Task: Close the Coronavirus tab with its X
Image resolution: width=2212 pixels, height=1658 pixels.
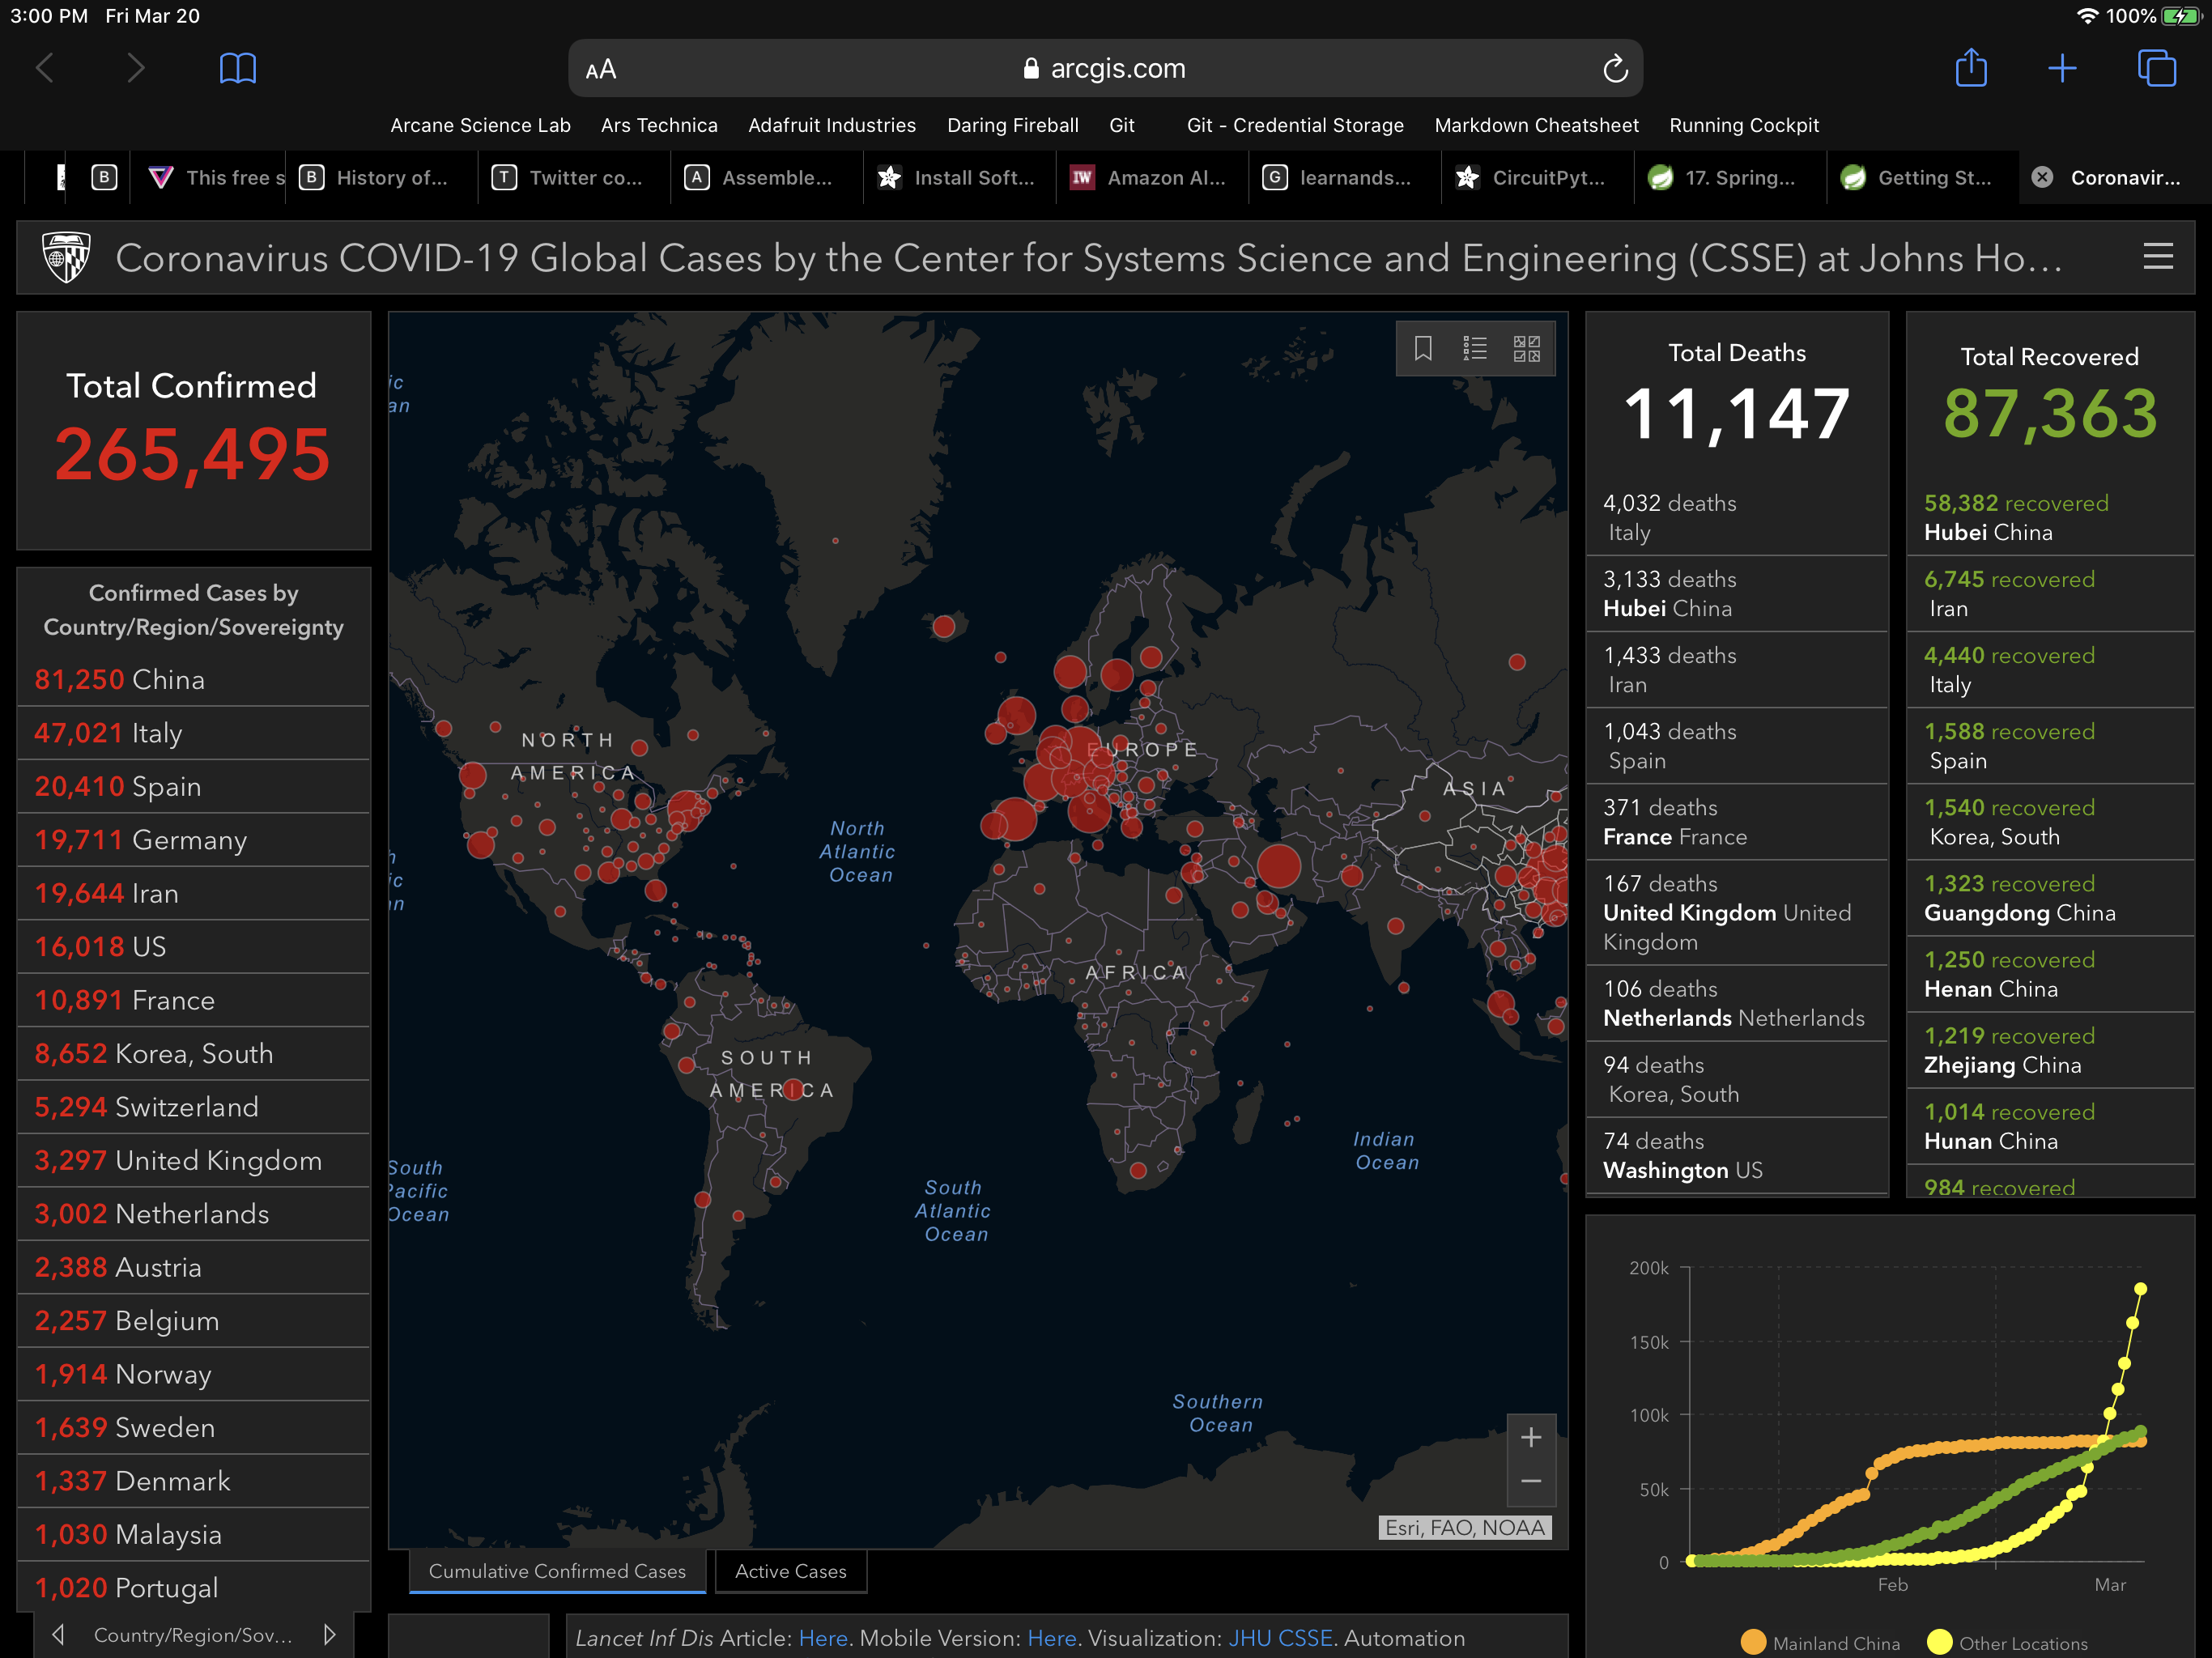Action: pyautogui.click(x=2042, y=177)
